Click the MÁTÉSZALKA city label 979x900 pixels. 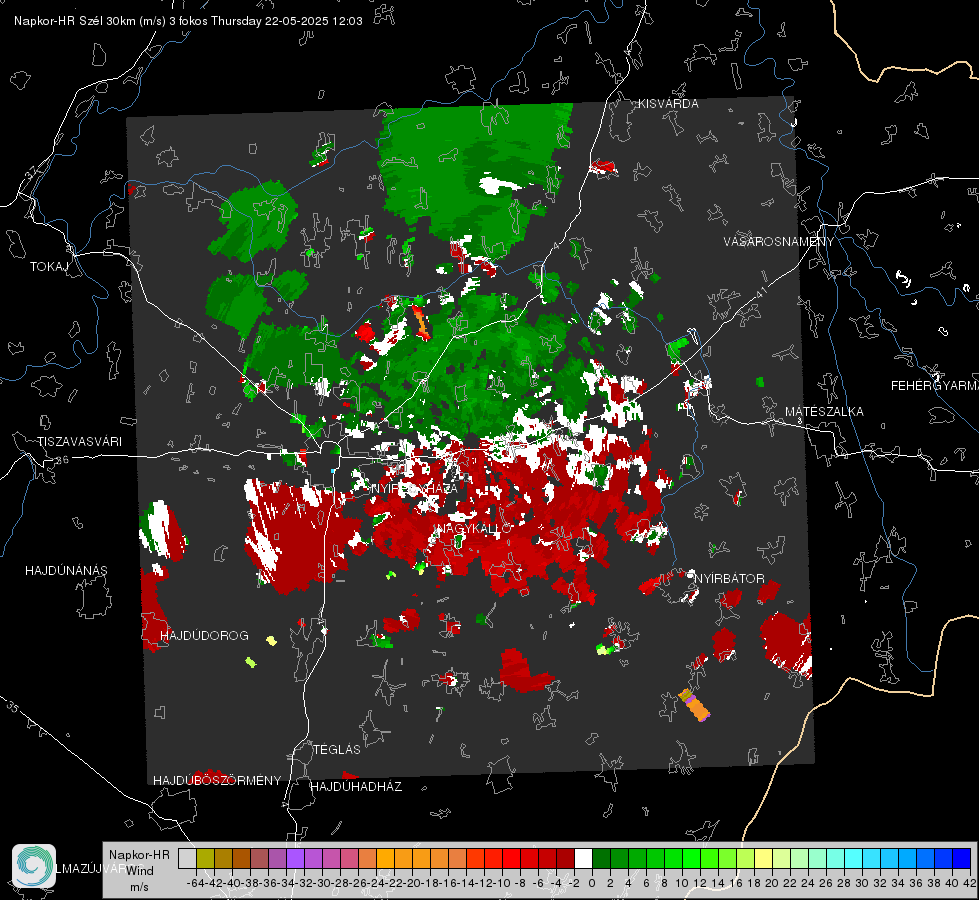pos(824,412)
